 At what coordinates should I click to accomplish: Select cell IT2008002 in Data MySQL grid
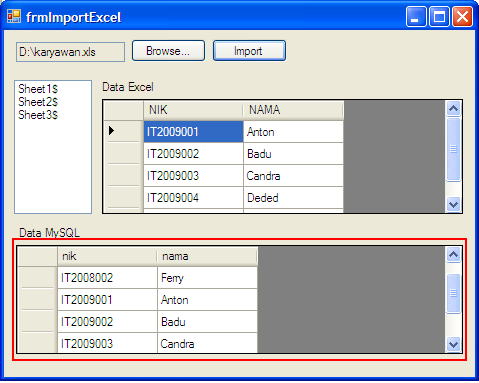coord(107,278)
